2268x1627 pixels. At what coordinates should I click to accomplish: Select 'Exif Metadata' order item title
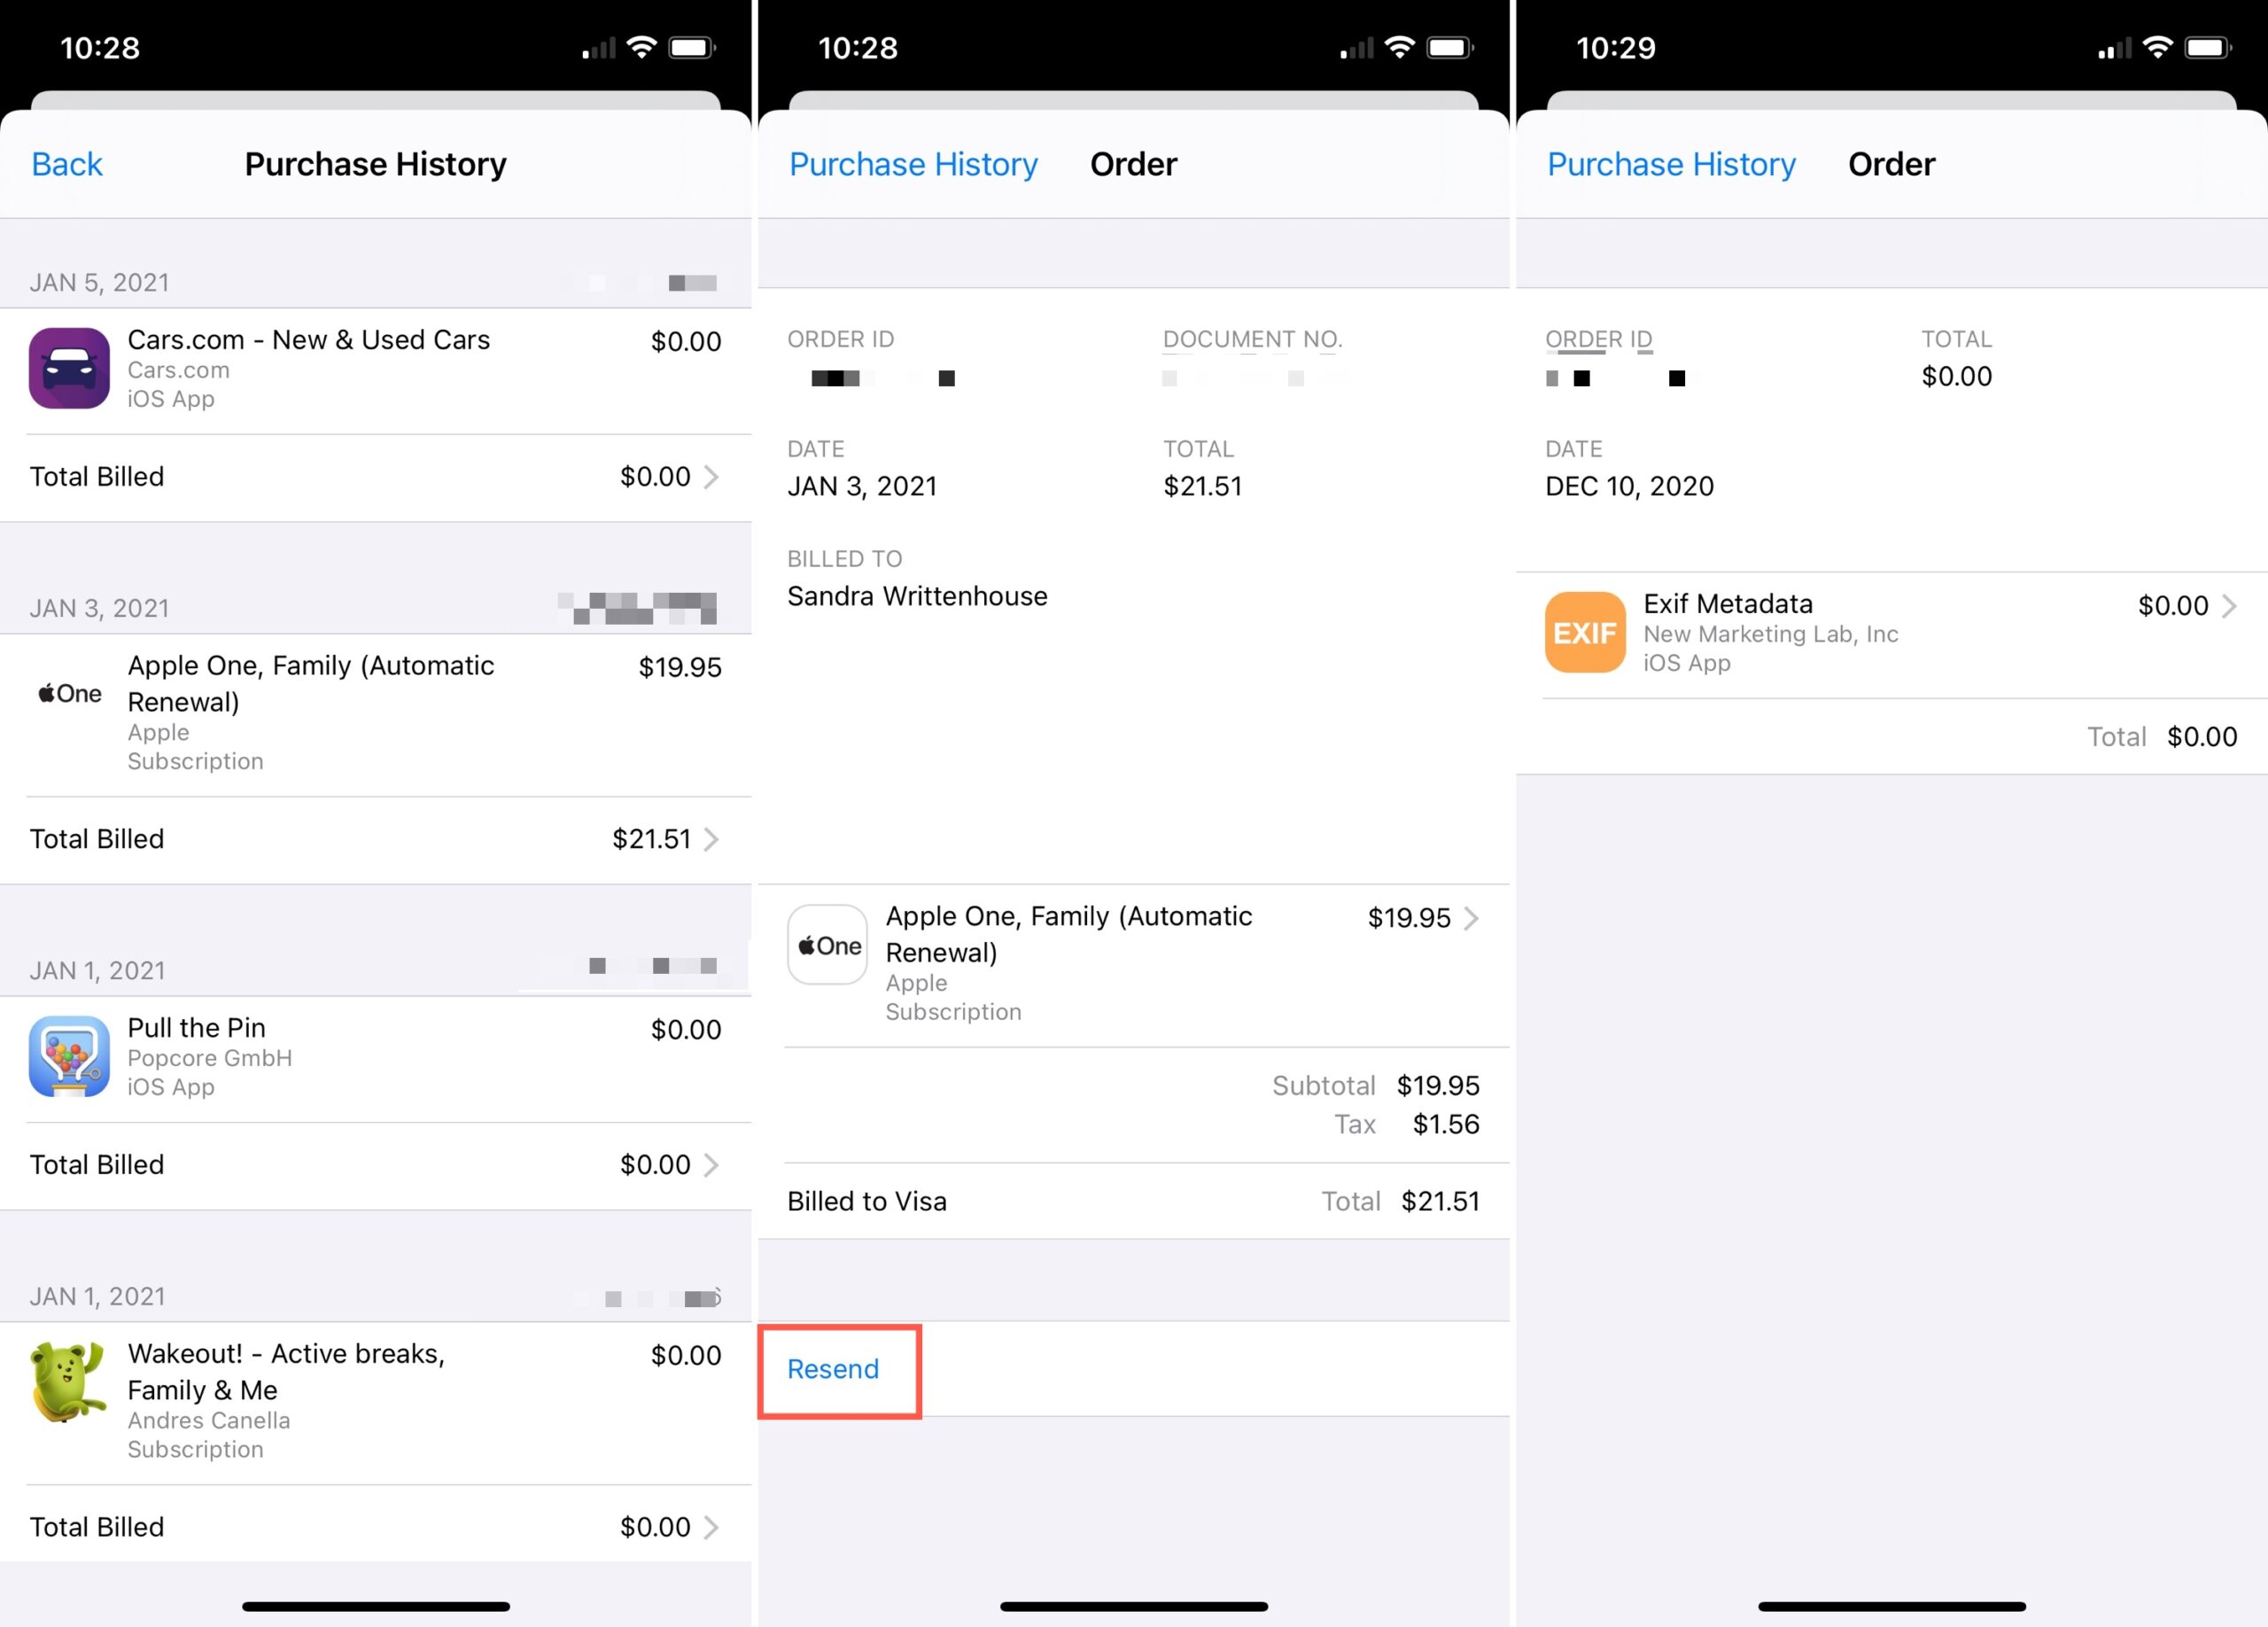click(x=1728, y=604)
